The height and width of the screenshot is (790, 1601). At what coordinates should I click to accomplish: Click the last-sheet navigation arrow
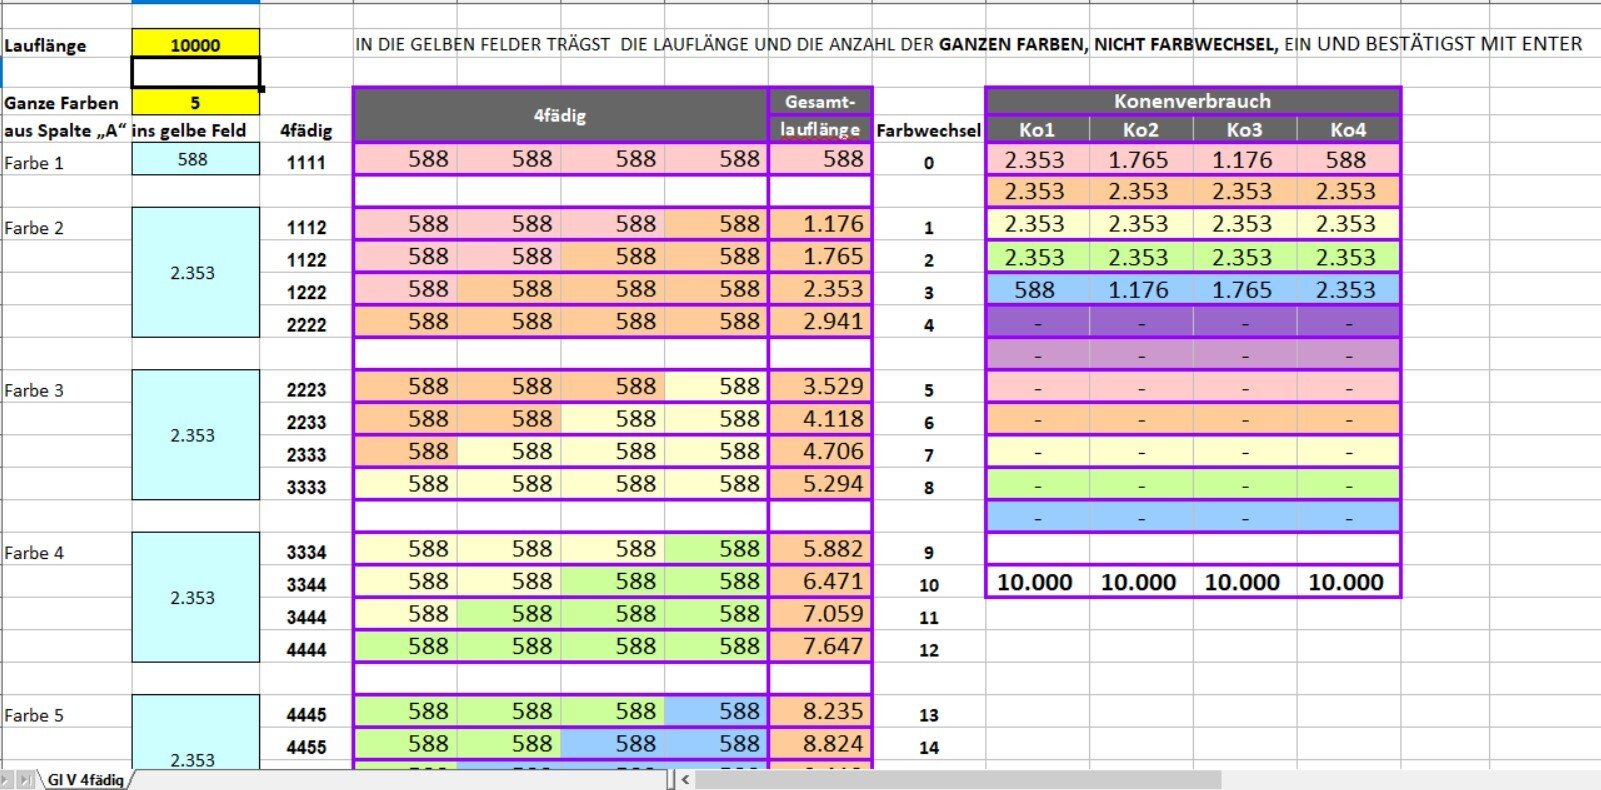tap(25, 780)
